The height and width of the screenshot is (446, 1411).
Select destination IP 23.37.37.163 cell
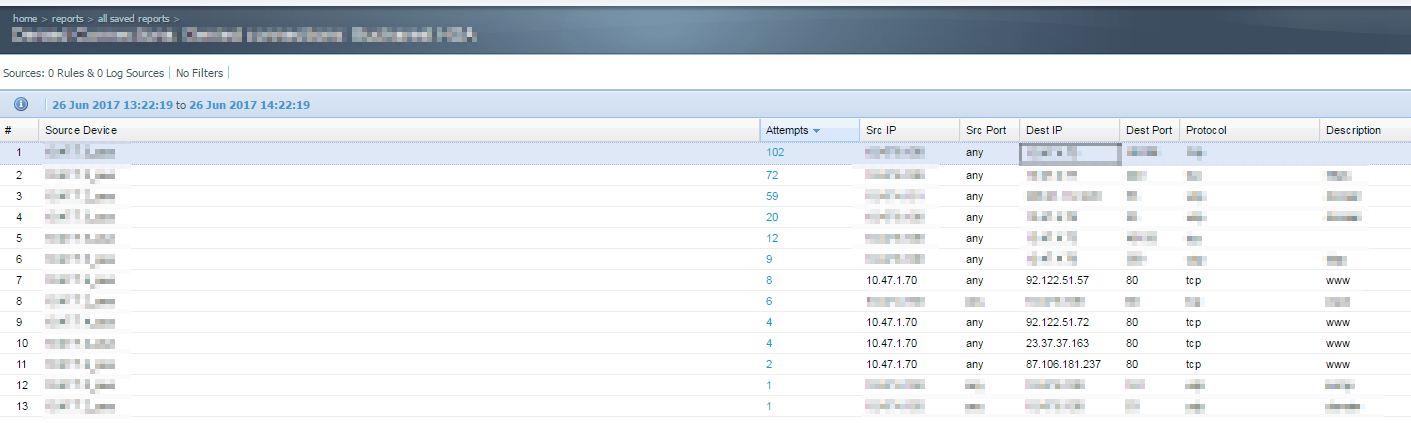point(1057,343)
